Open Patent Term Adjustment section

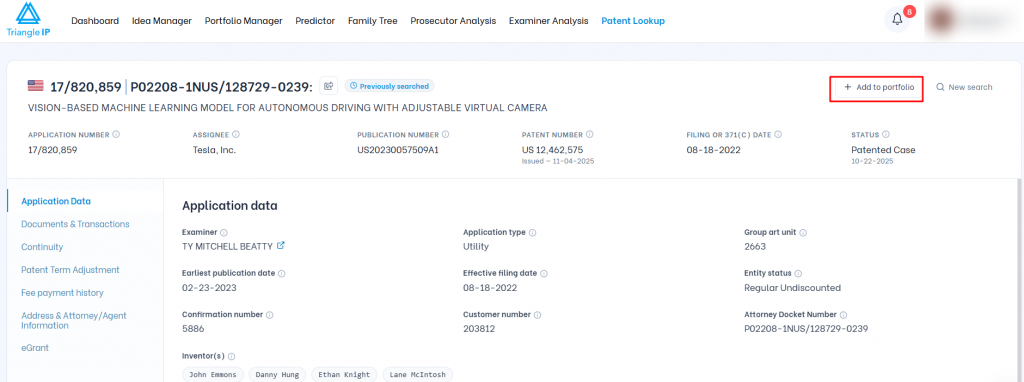[70, 270]
